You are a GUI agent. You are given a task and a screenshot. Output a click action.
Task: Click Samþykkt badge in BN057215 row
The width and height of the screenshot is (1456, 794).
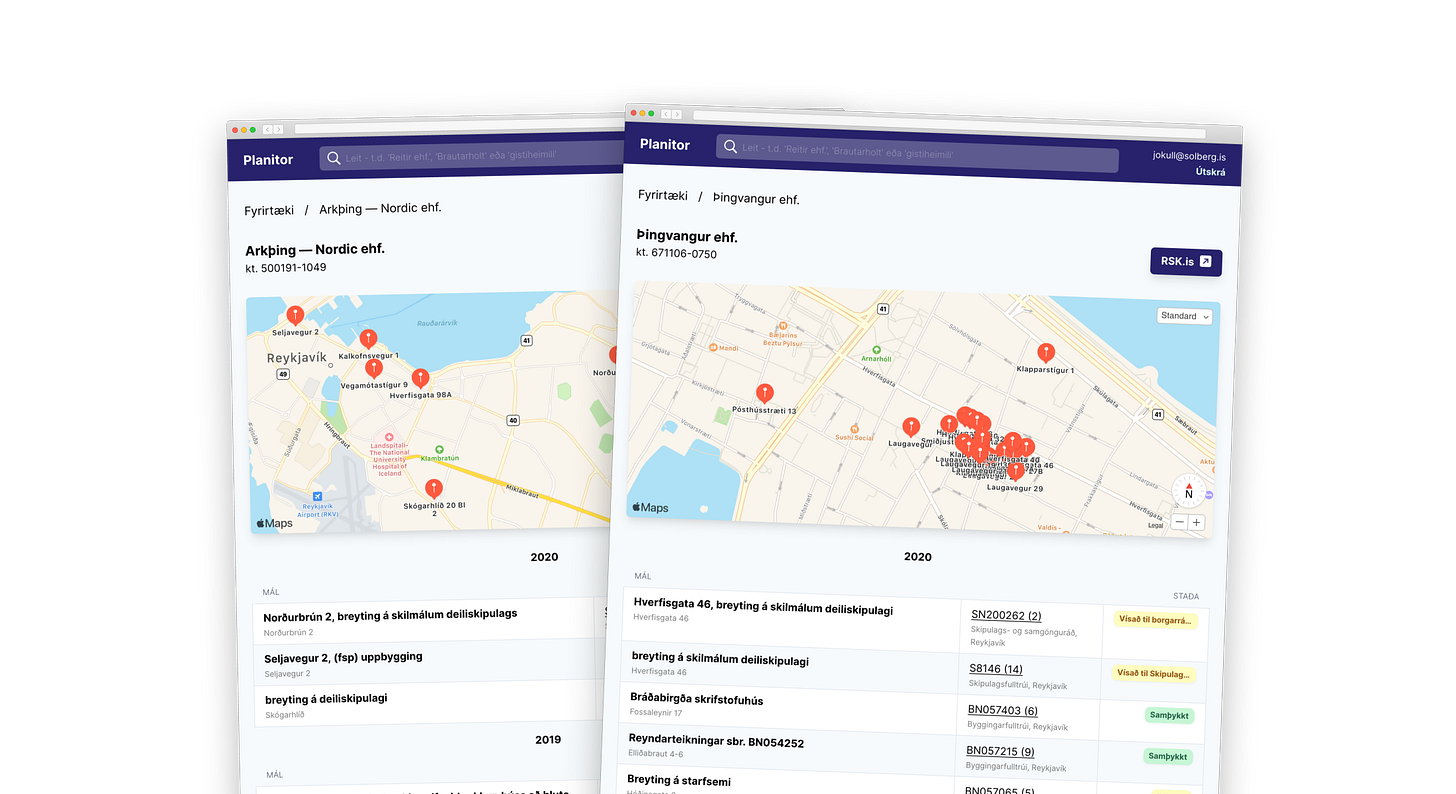[1166, 757]
